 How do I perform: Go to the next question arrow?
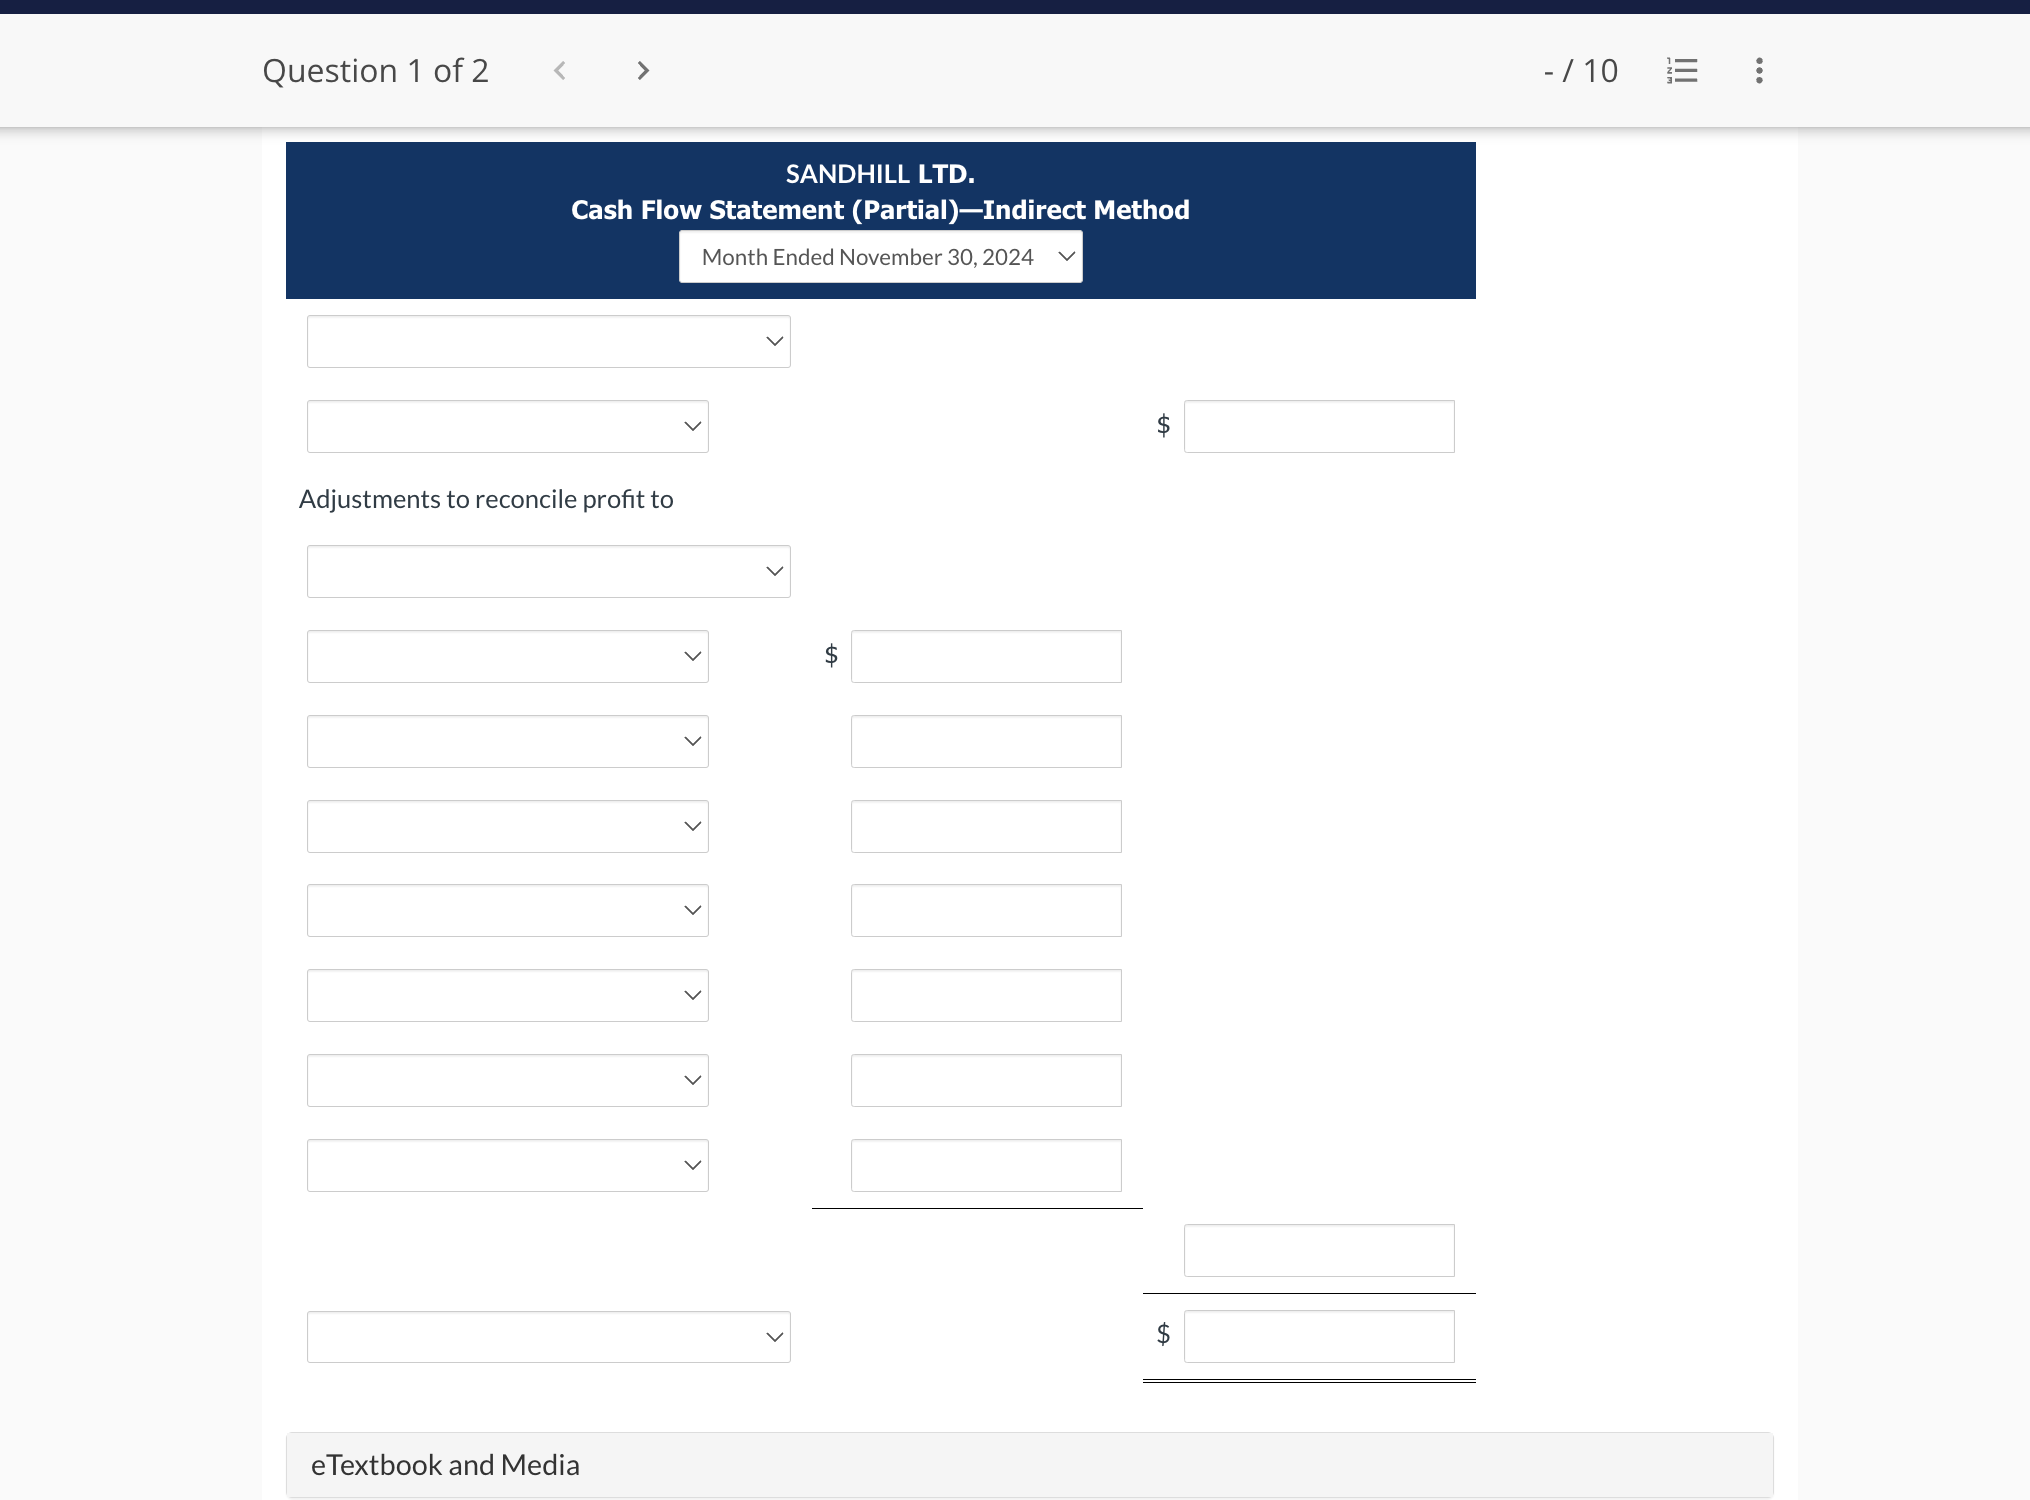tap(643, 71)
